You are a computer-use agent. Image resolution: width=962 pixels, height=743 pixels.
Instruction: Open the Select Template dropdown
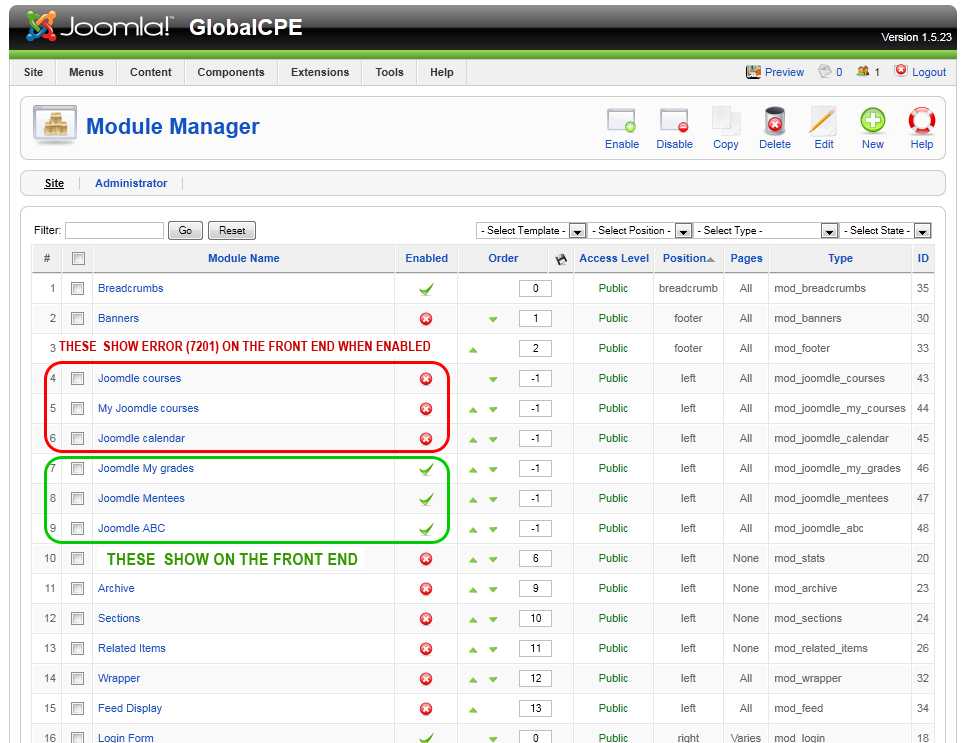[x=578, y=230]
